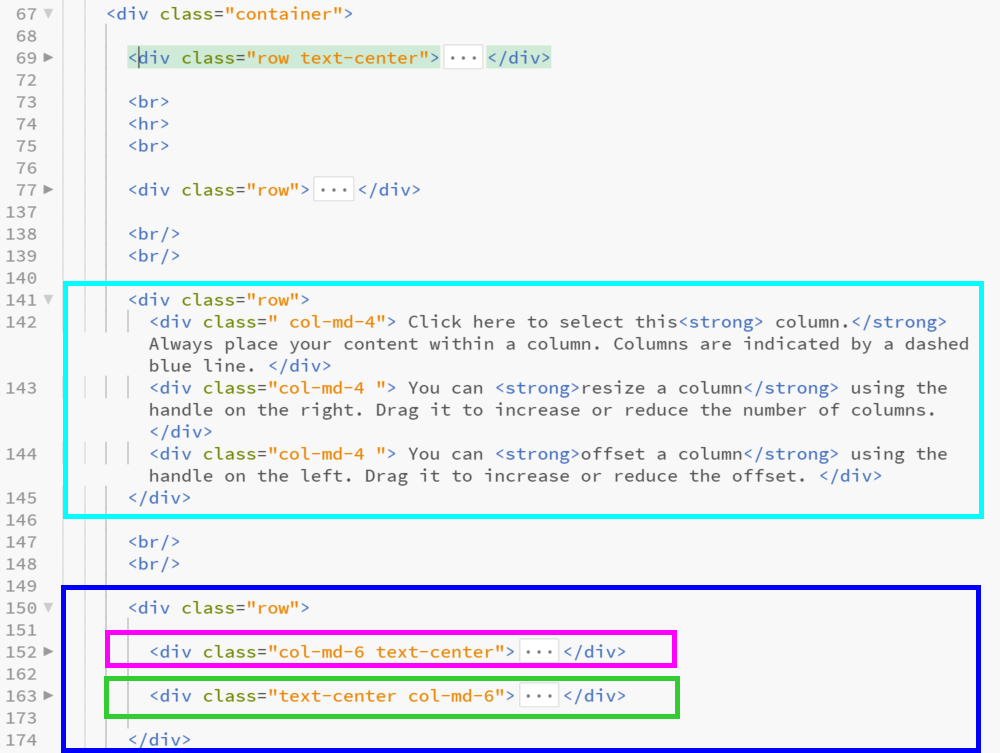Click ellipsis badge in row text-center div
Screen dimensions: 1000x753
click(x=463, y=58)
